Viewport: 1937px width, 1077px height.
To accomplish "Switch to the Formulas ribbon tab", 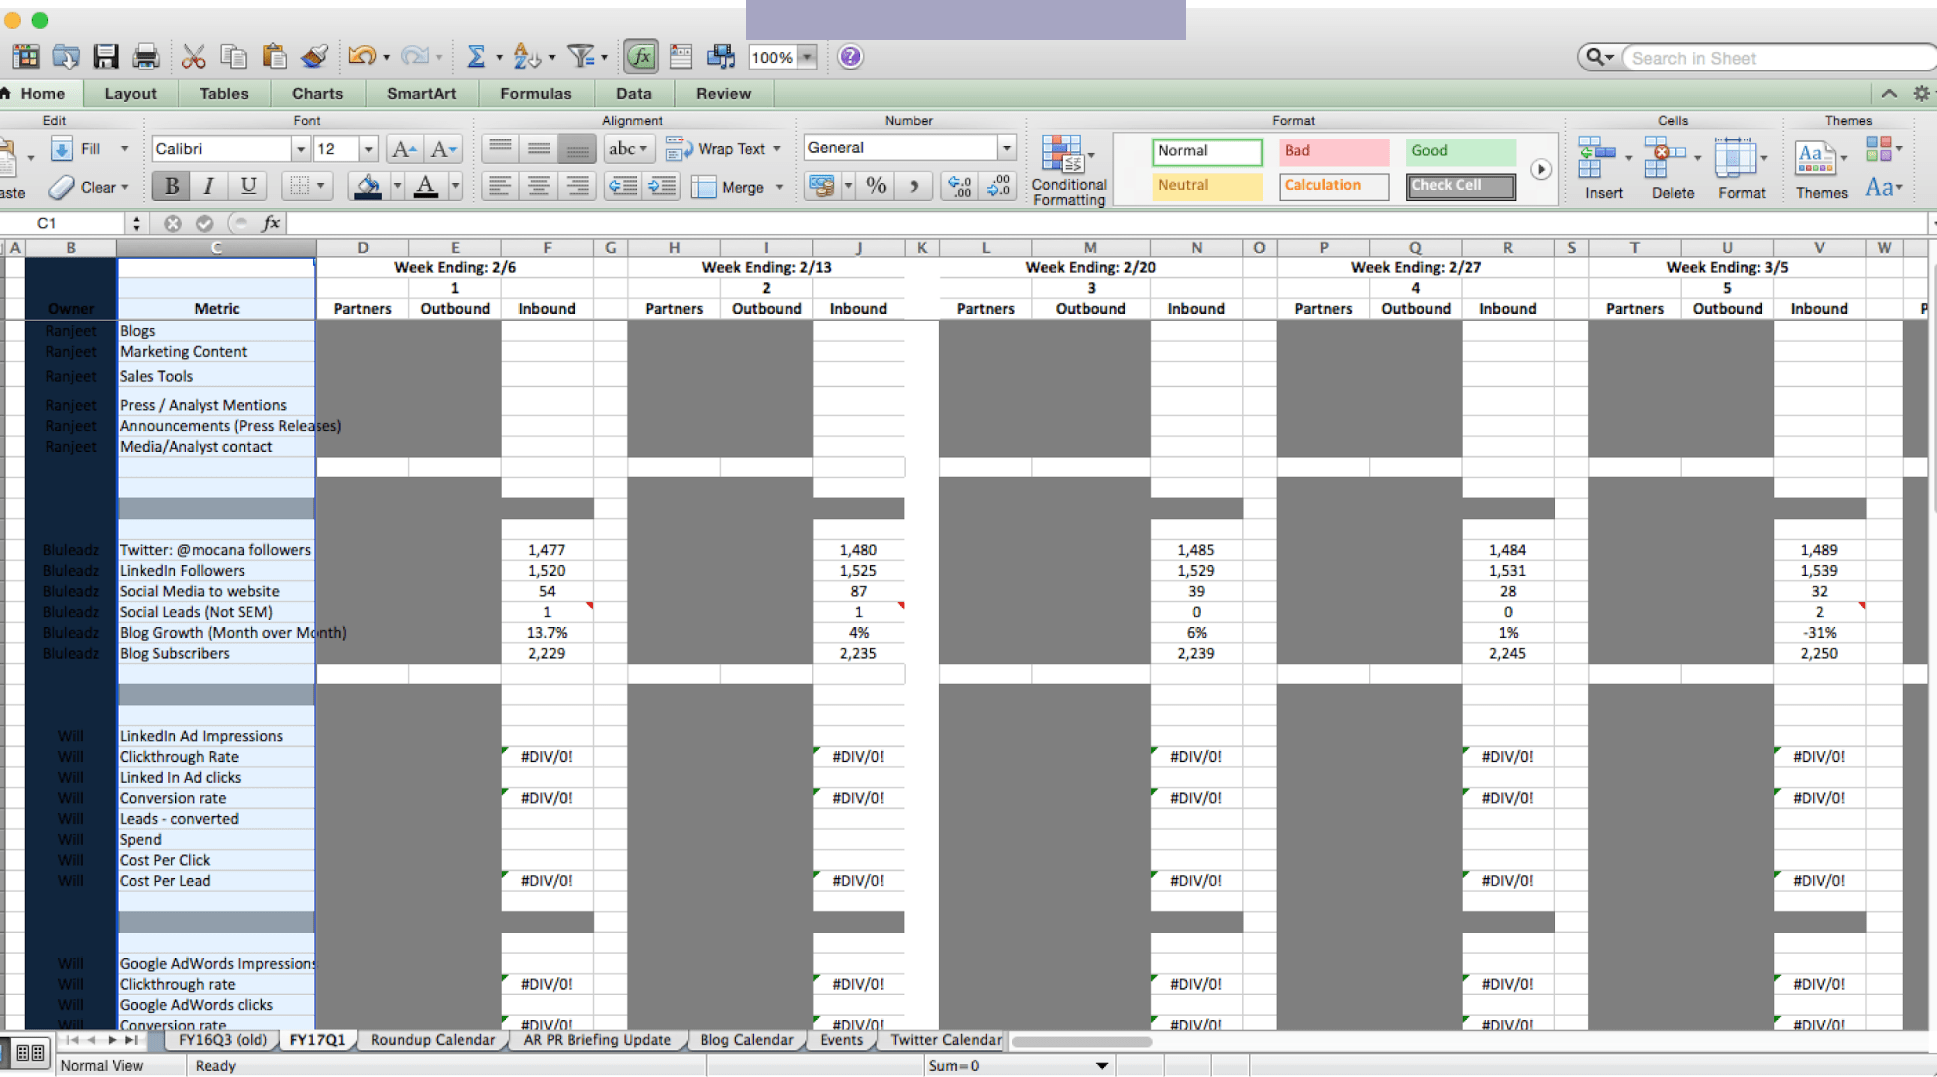I will (x=535, y=93).
